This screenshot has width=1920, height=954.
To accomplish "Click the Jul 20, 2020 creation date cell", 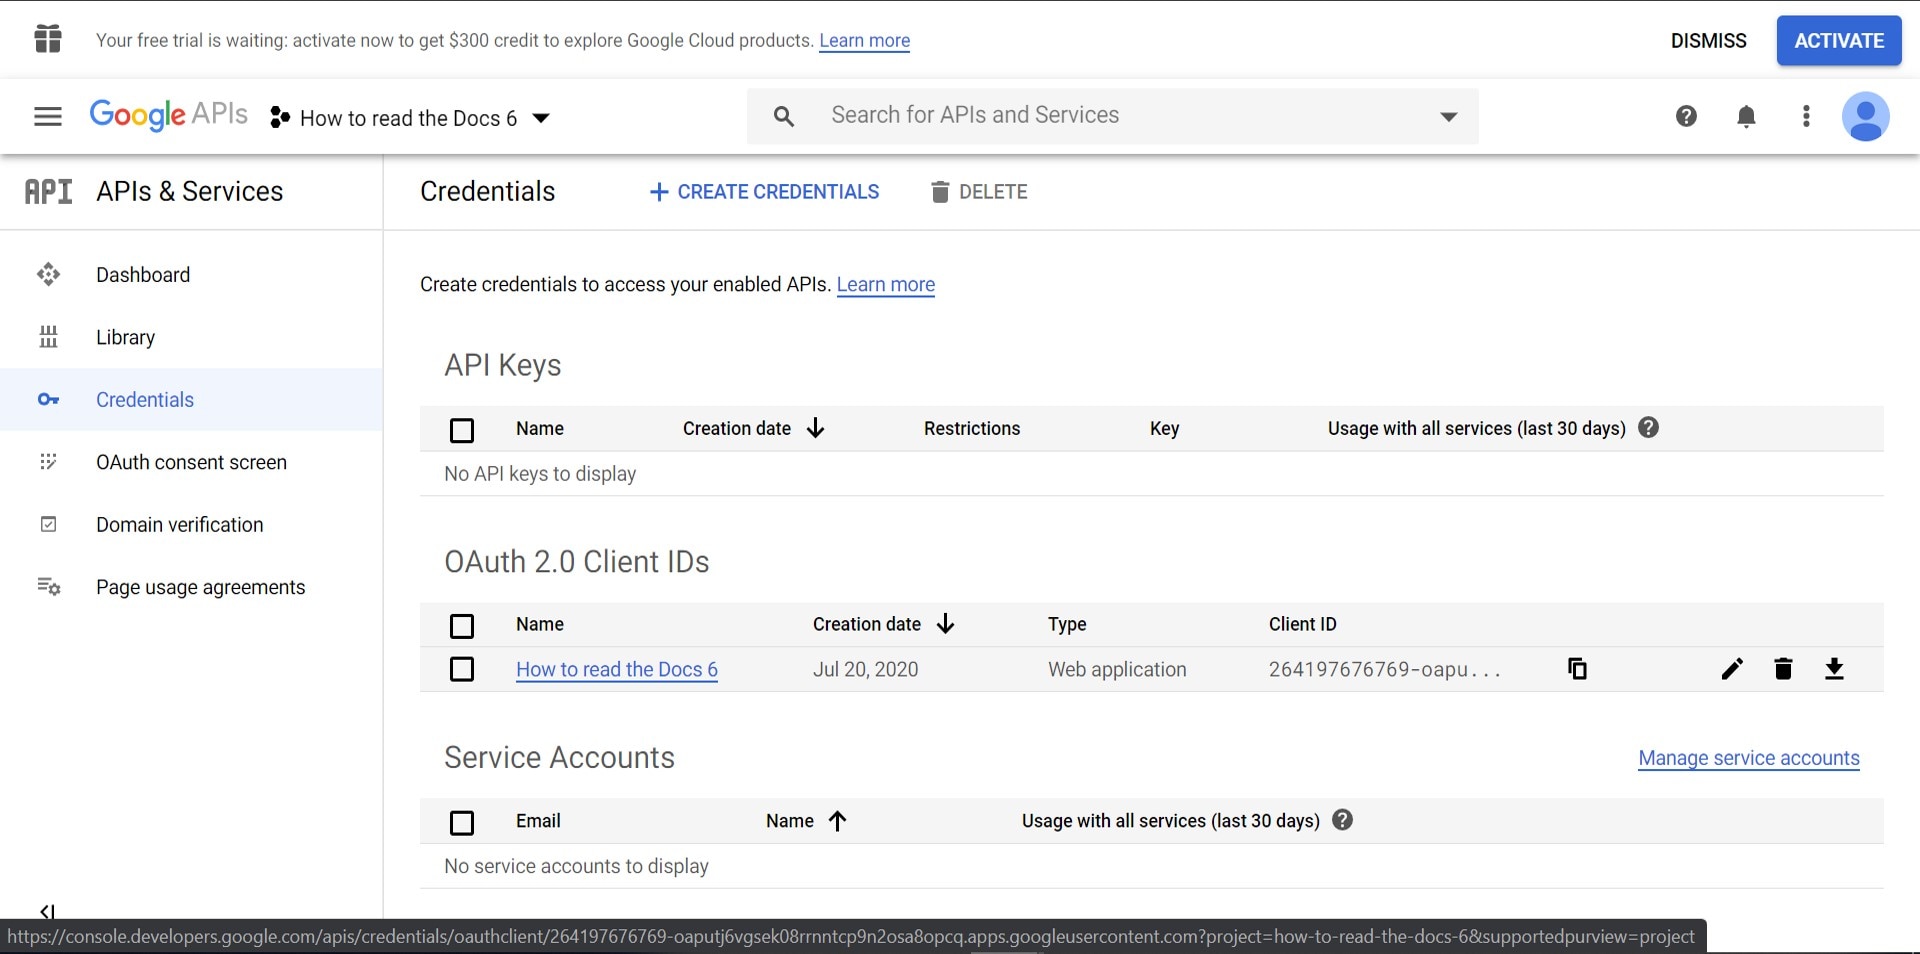I will point(865,669).
